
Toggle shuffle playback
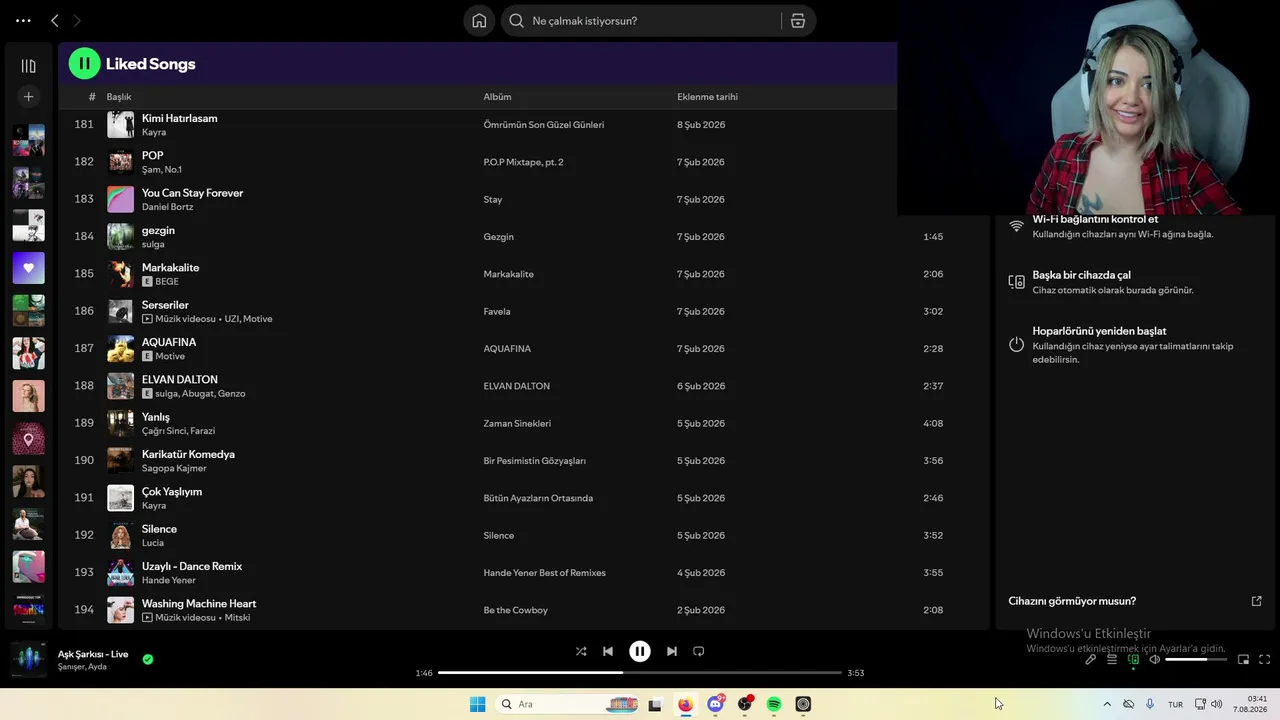coord(581,651)
